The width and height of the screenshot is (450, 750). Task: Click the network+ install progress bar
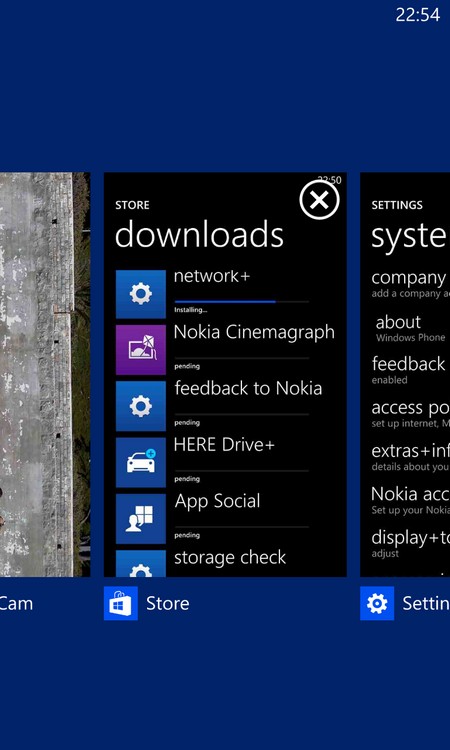[x=241, y=301]
